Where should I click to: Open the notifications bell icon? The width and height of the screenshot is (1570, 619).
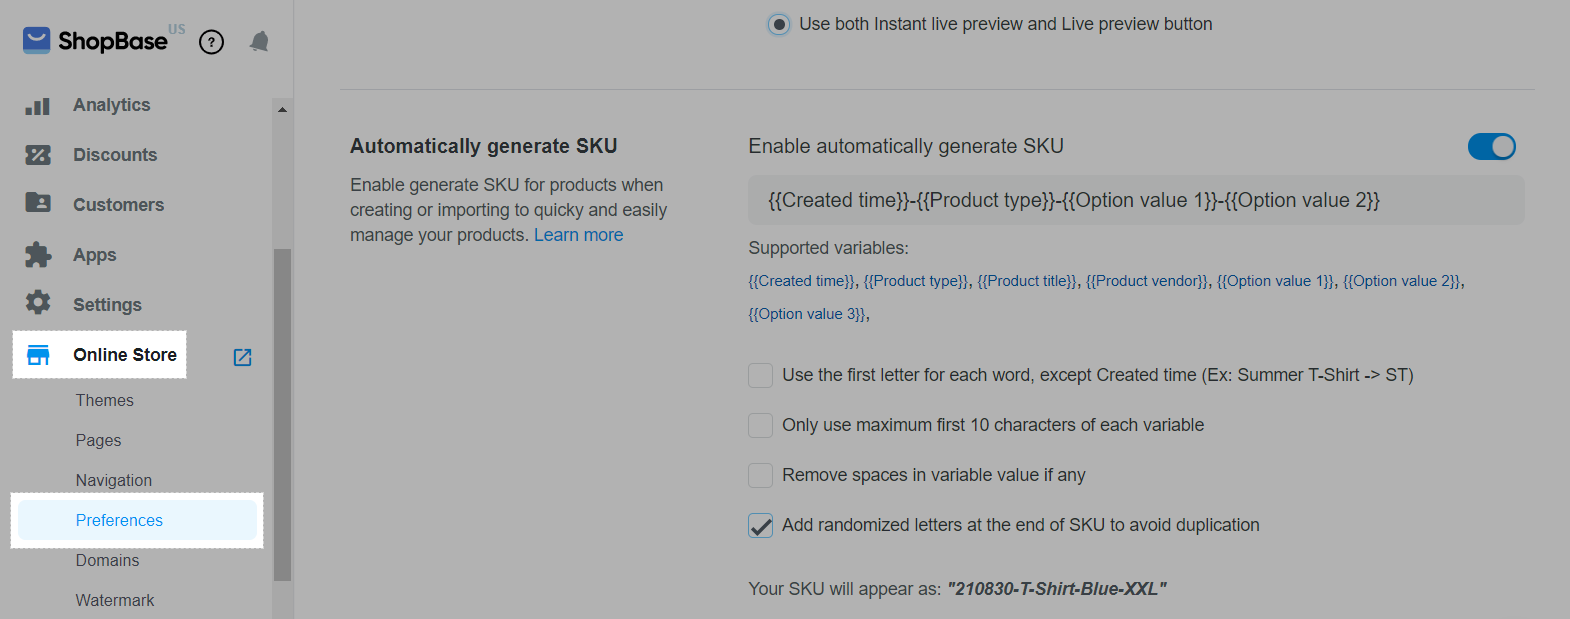point(259,41)
